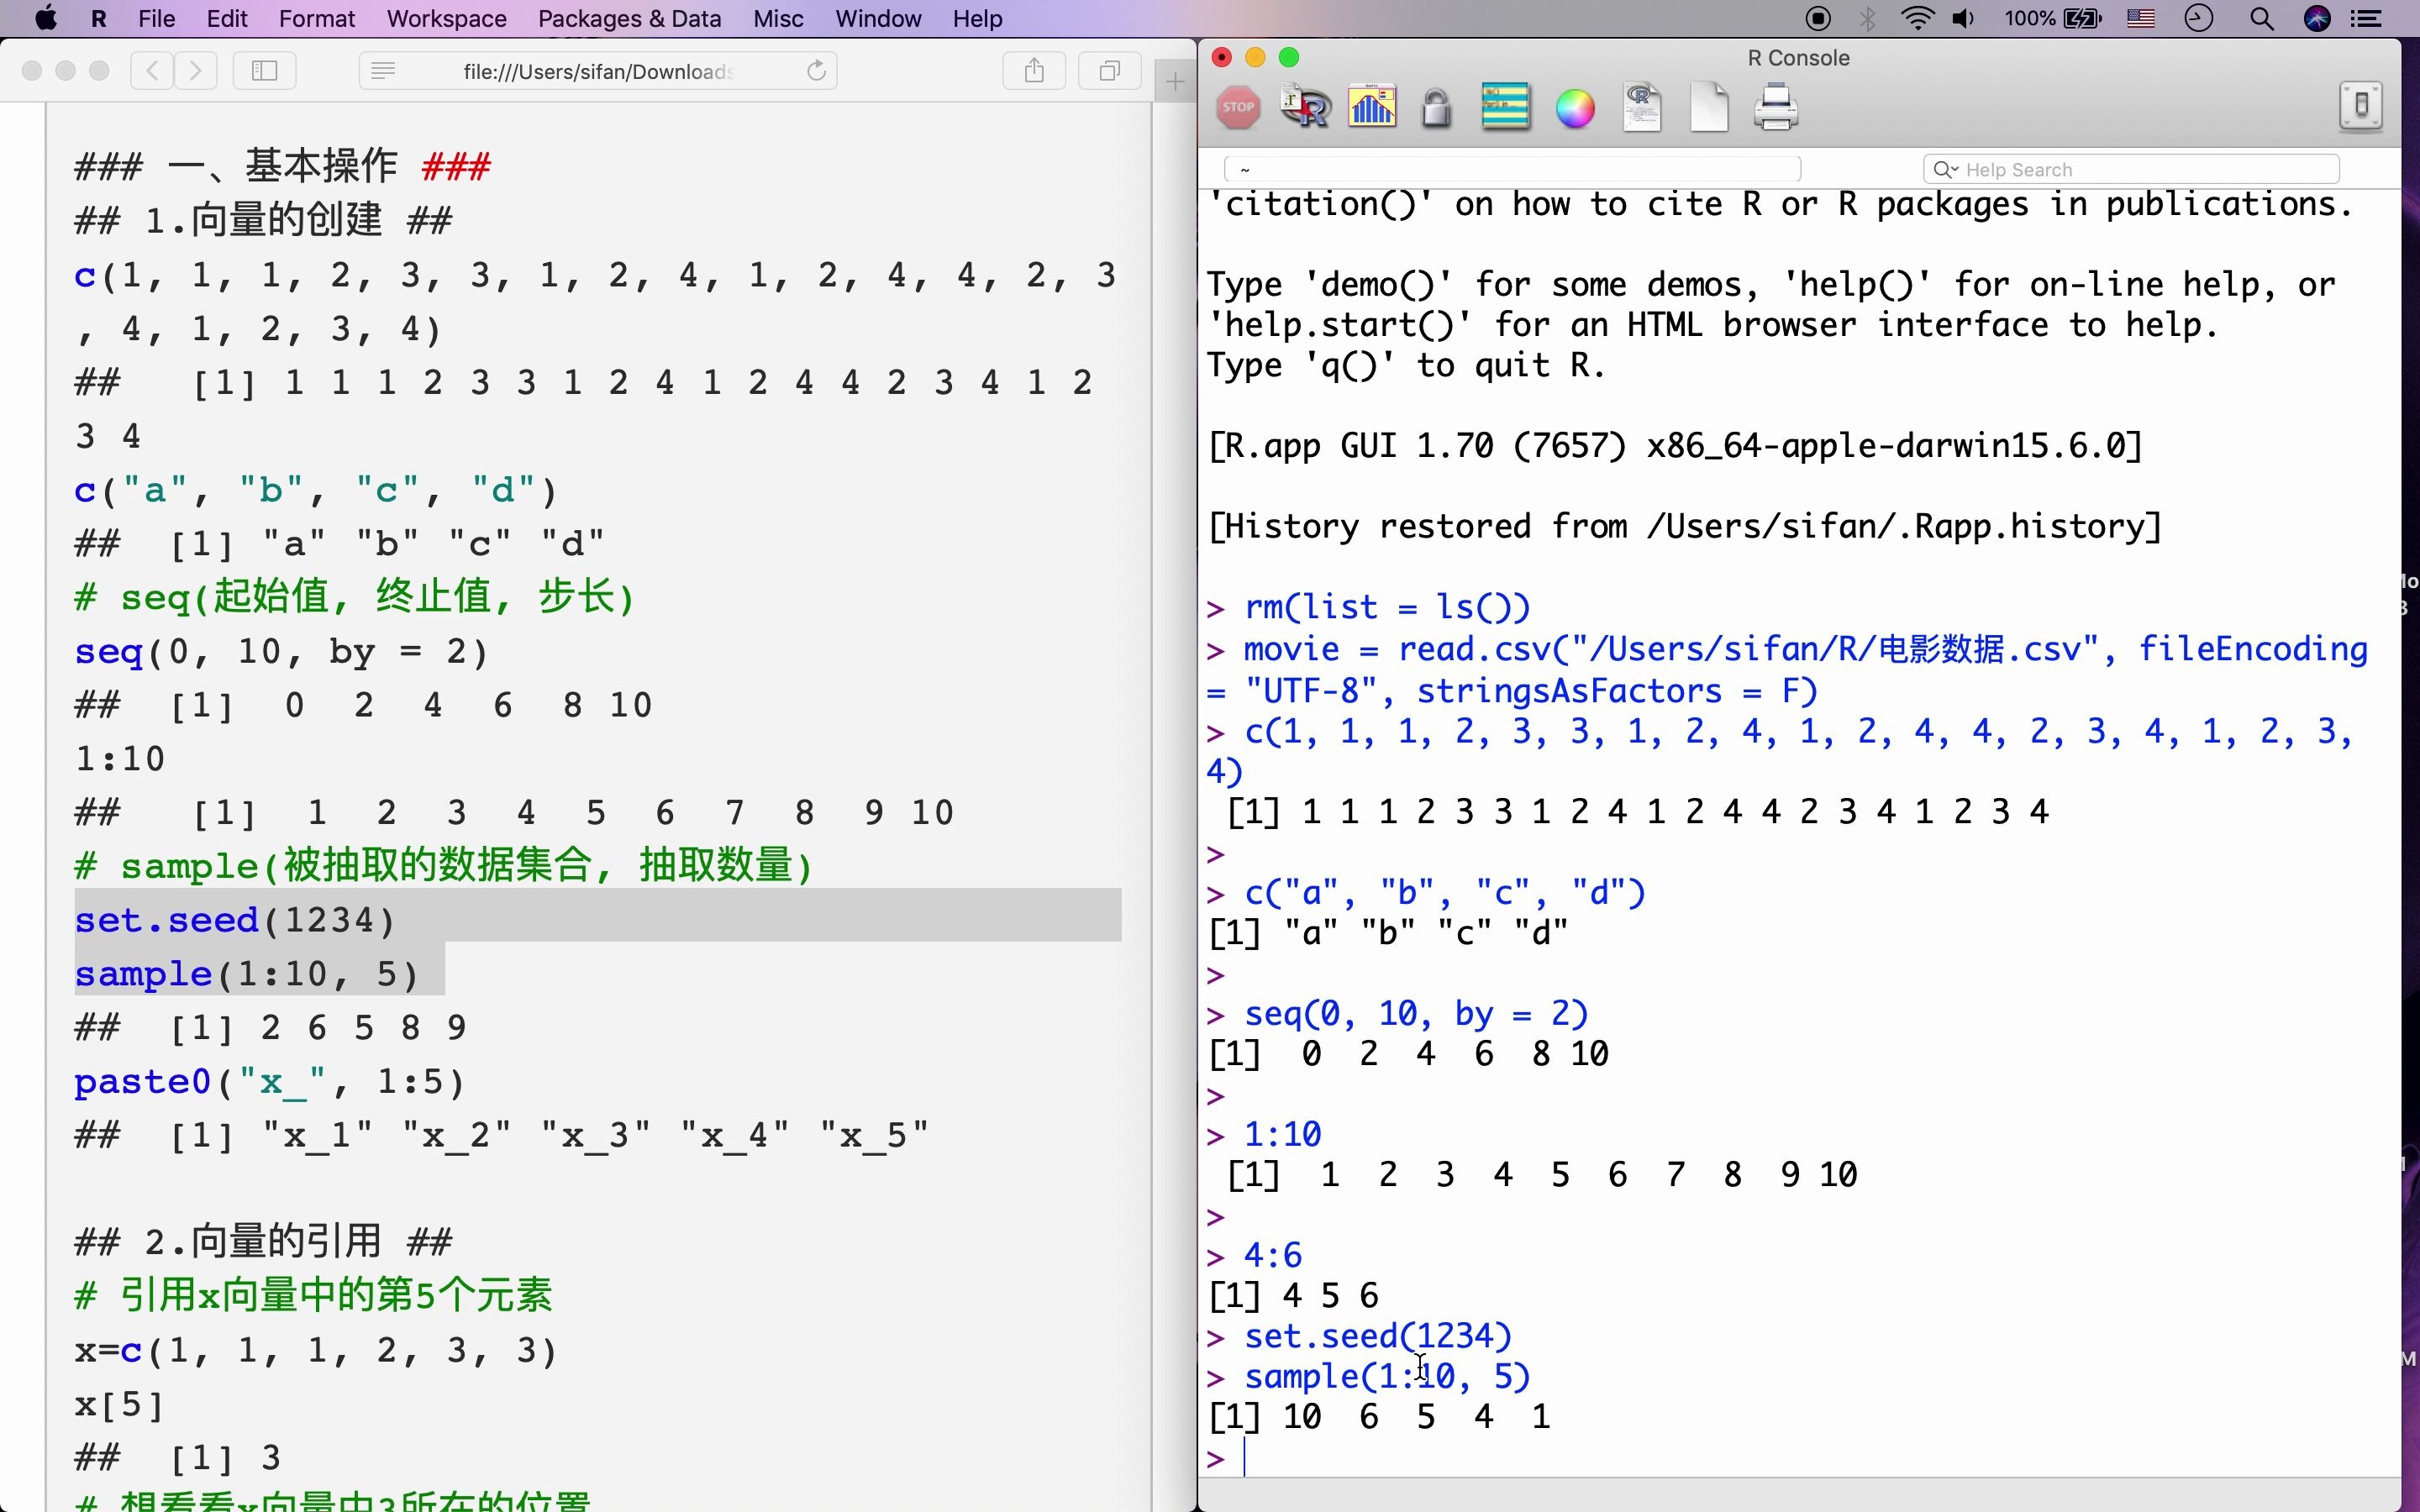The image size is (2420, 1512).
Task: Reload the page in the browser
Action: pyautogui.click(x=816, y=71)
